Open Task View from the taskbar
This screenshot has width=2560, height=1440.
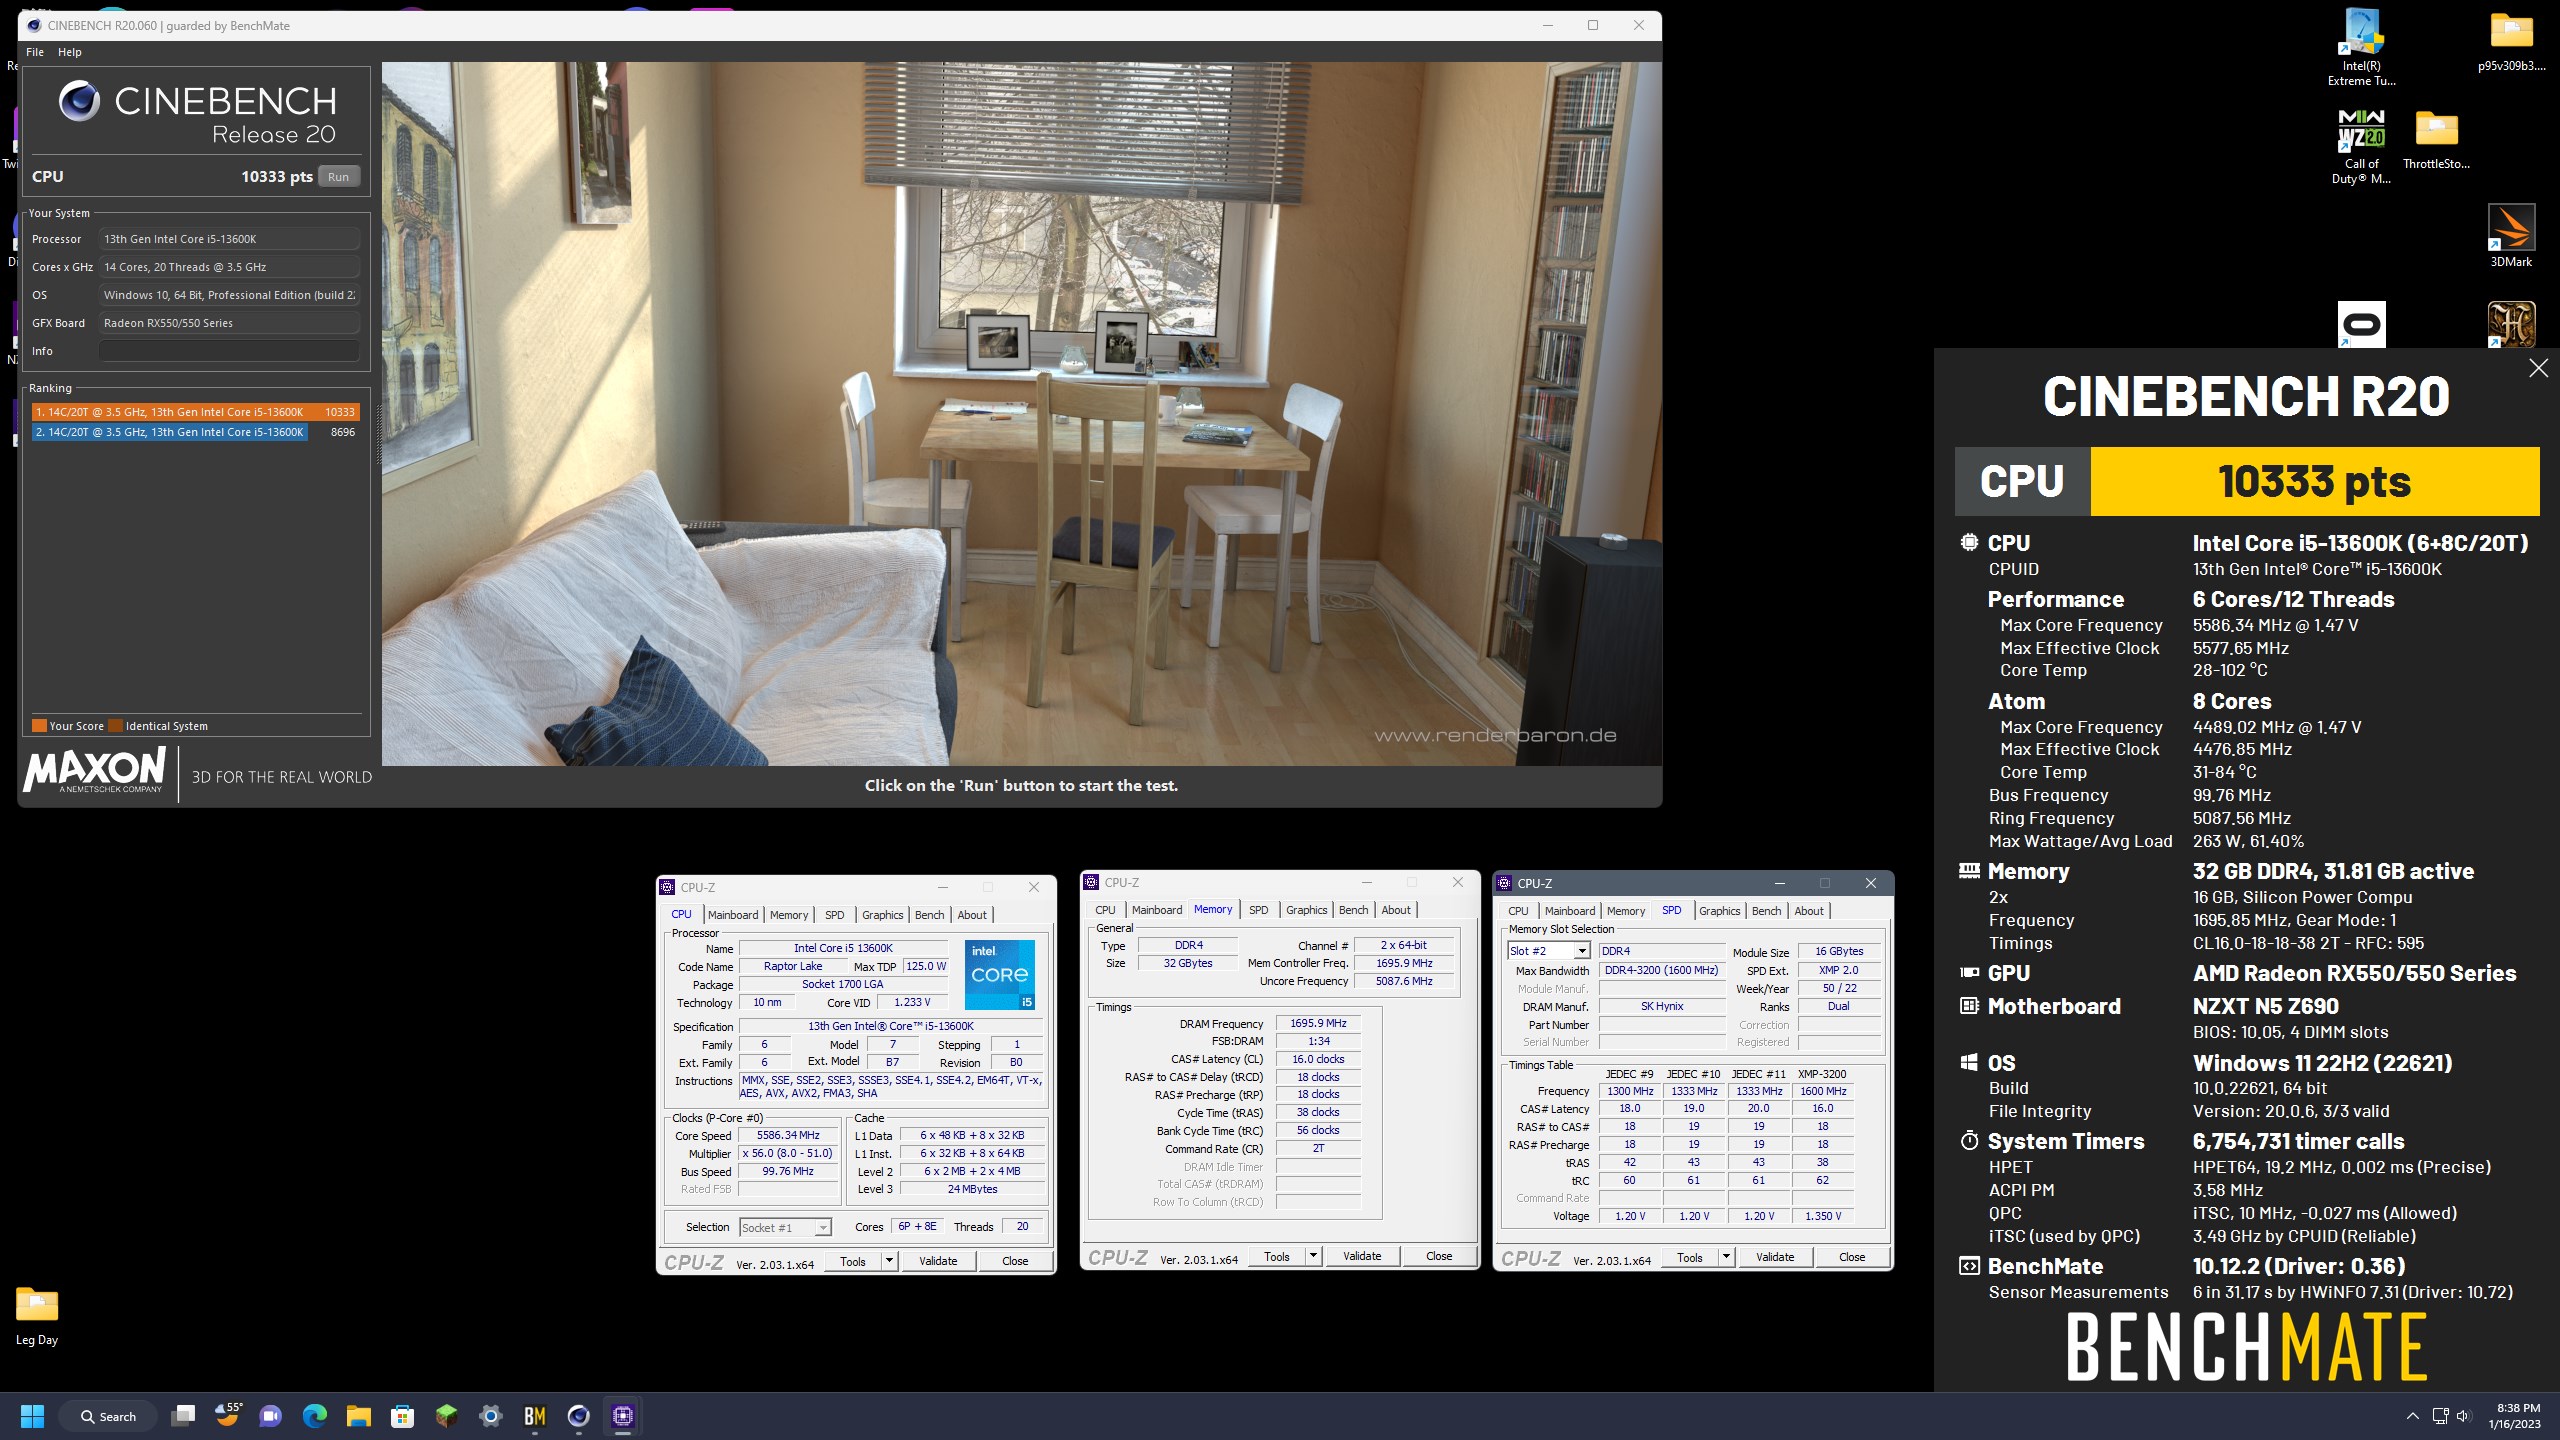(183, 1416)
